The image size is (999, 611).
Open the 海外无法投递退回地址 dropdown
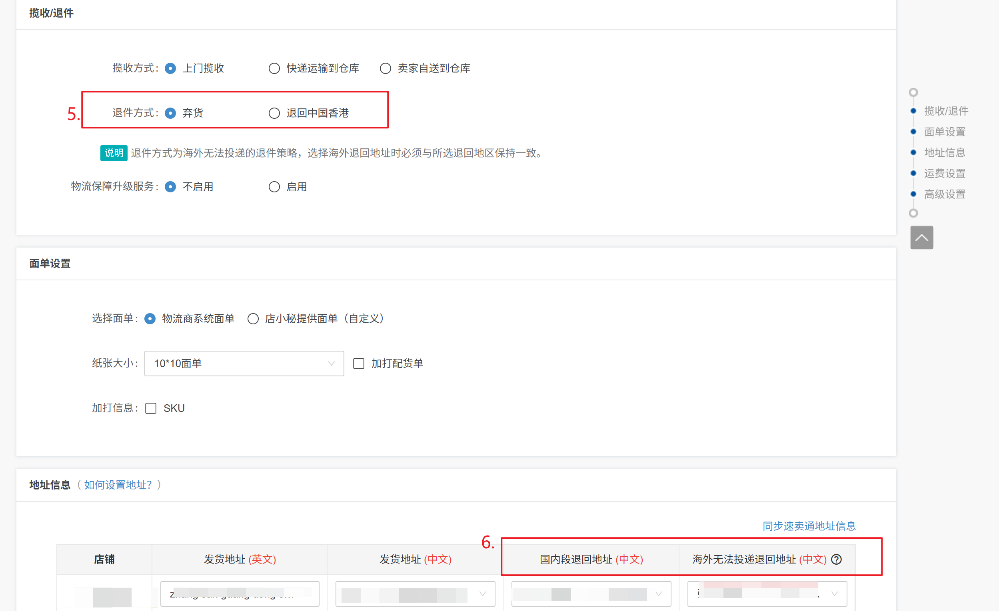[767, 594]
